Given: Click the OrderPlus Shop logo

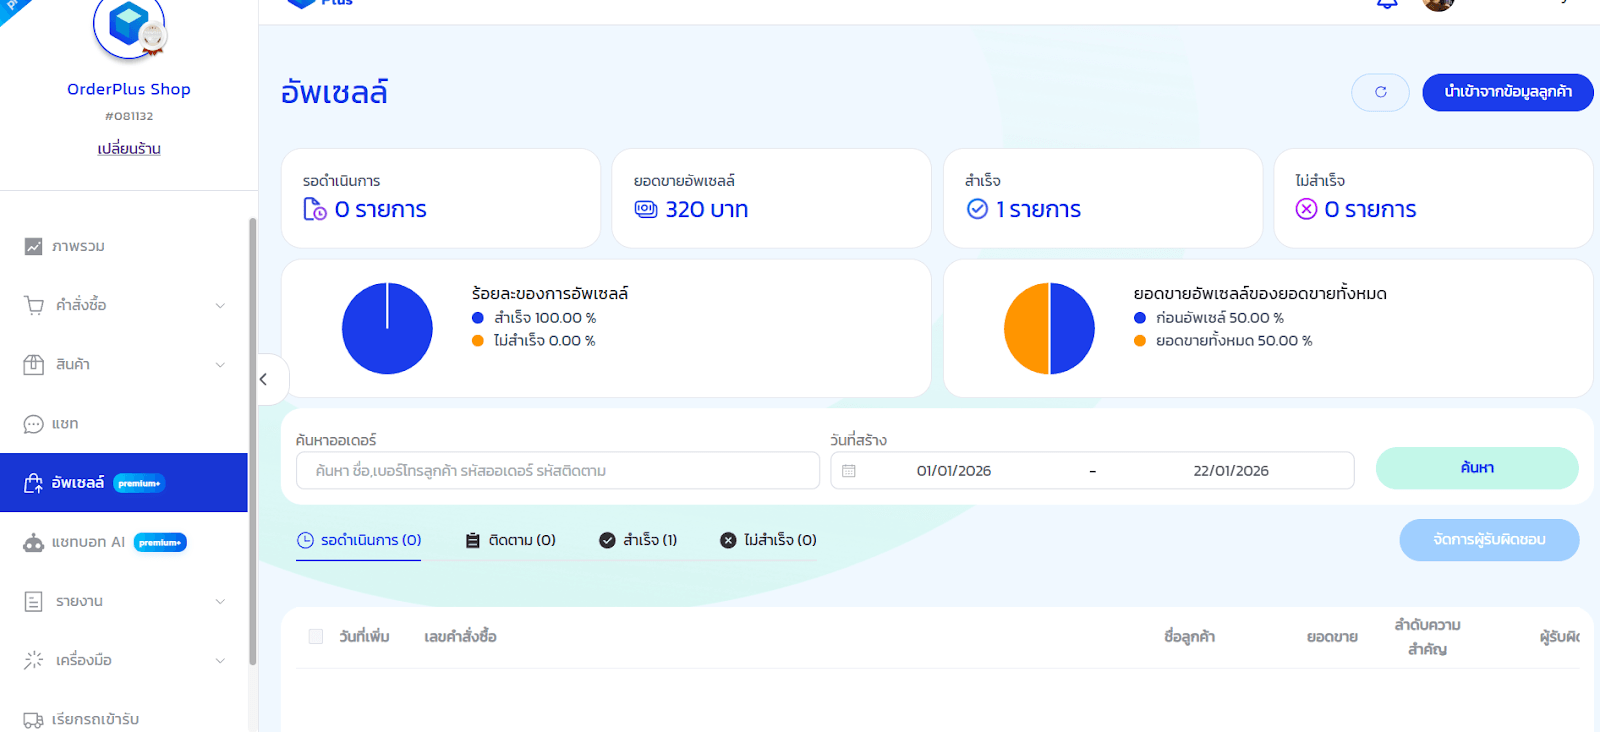Looking at the screenshot, I should pyautogui.click(x=129, y=26).
